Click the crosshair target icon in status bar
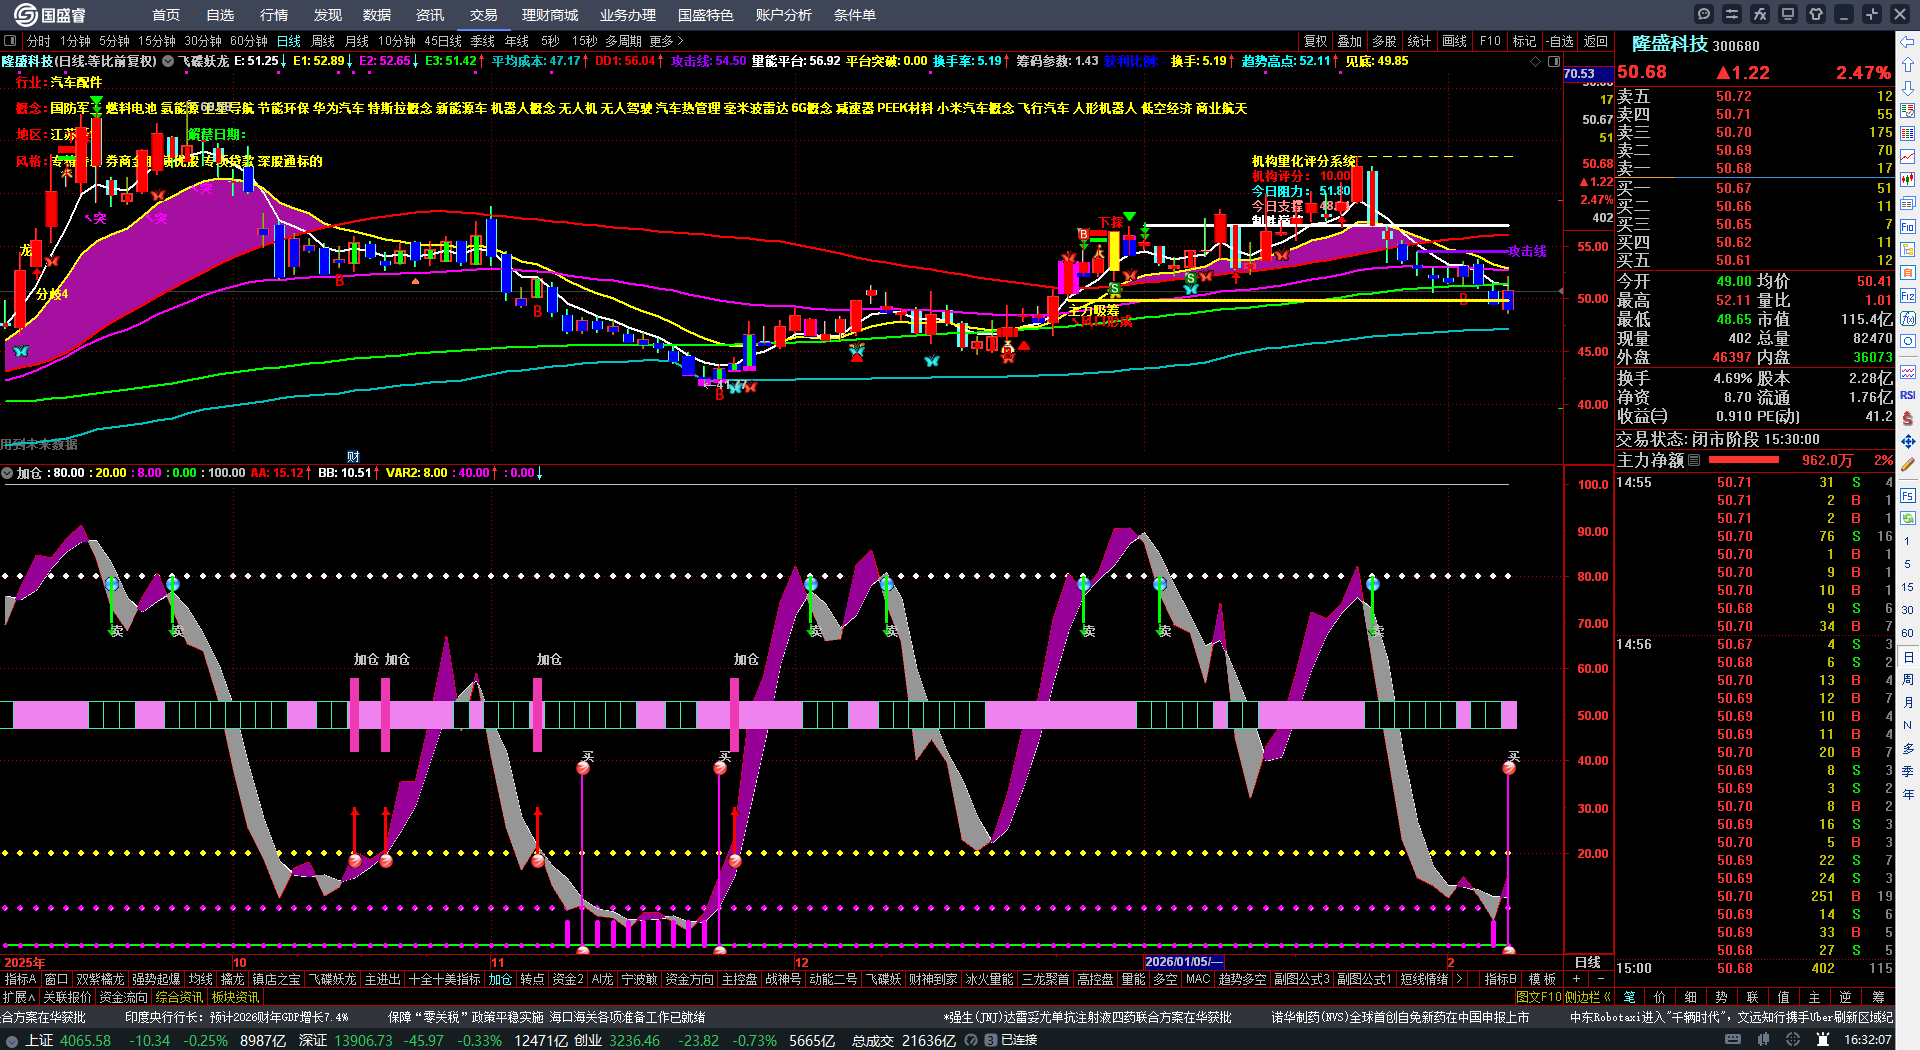1920x1050 pixels. (x=1795, y=1040)
